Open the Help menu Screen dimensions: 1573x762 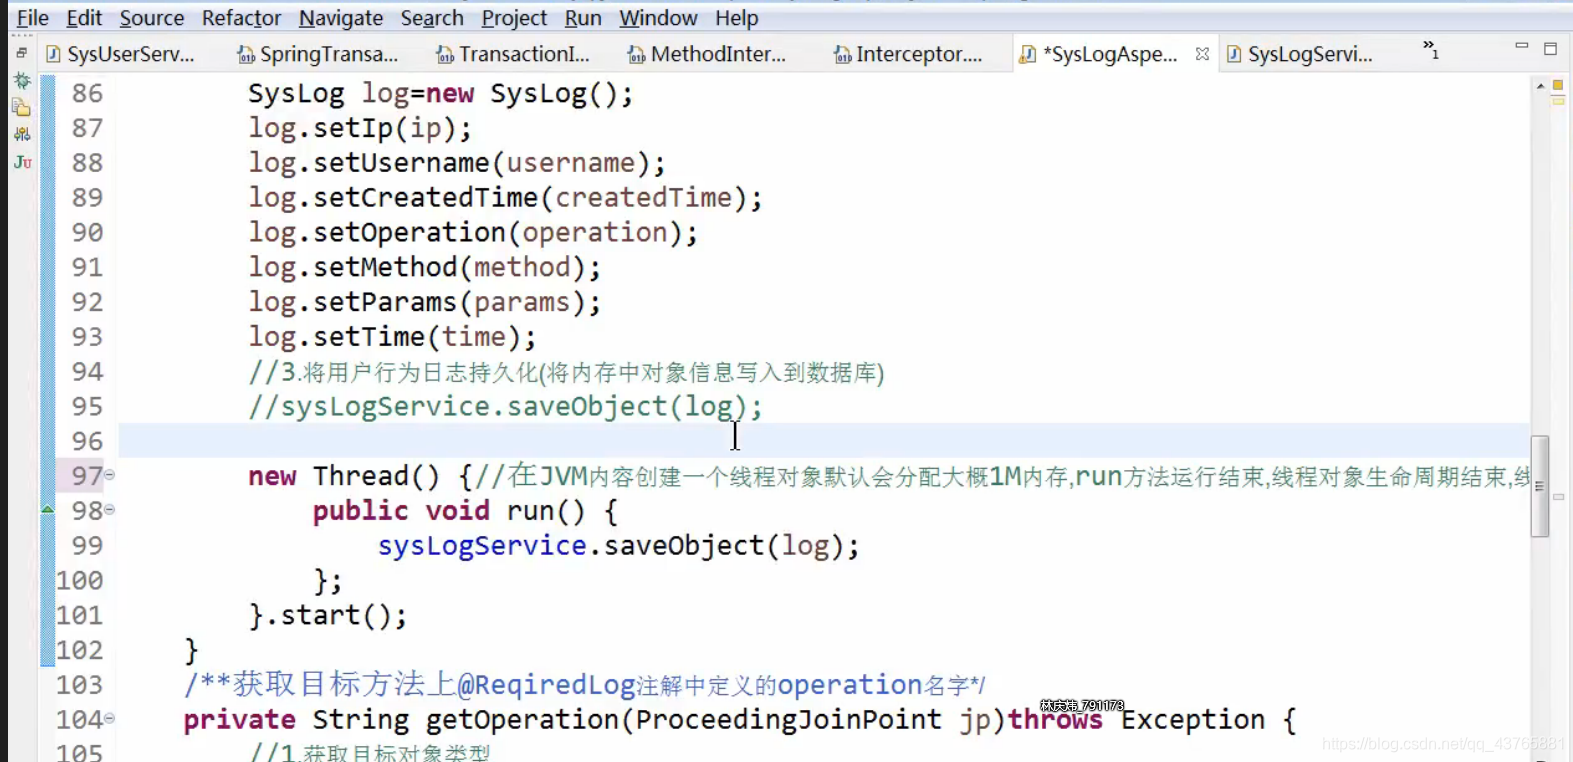737,18
